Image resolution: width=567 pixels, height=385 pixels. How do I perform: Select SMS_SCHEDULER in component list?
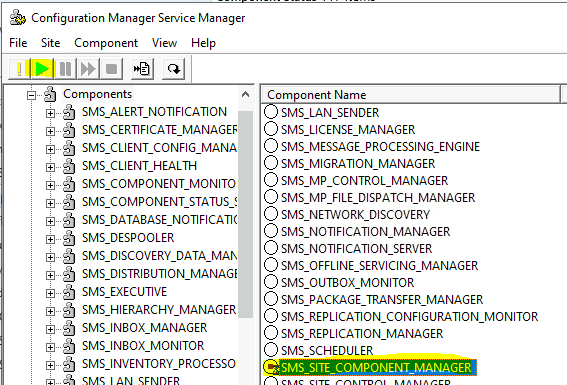[x=327, y=351]
